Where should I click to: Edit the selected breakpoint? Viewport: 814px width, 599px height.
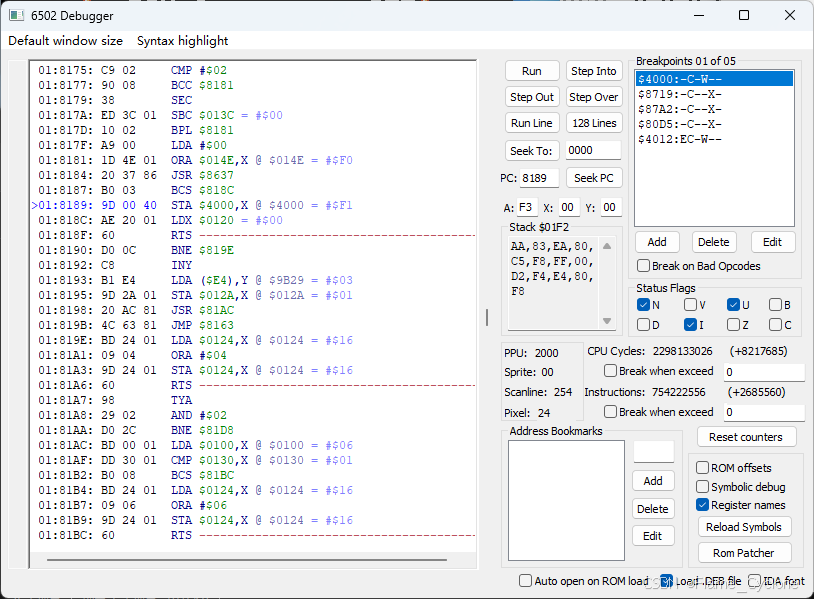pyautogui.click(x=772, y=242)
